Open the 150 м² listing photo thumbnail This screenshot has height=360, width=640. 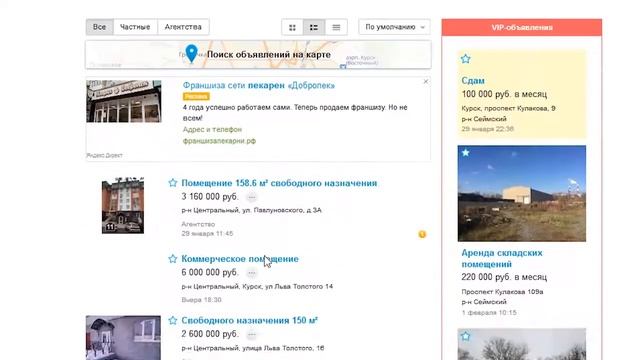(123, 338)
